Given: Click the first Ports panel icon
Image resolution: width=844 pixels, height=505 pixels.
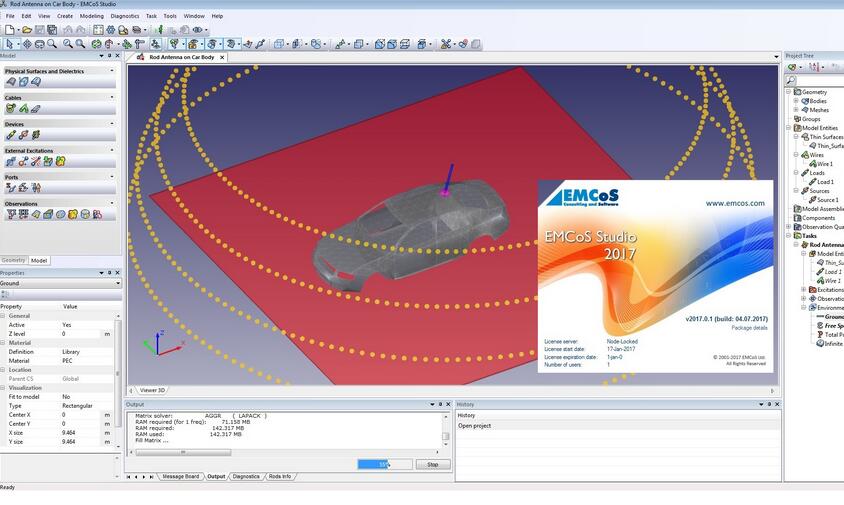Looking at the screenshot, I should [x=10, y=187].
